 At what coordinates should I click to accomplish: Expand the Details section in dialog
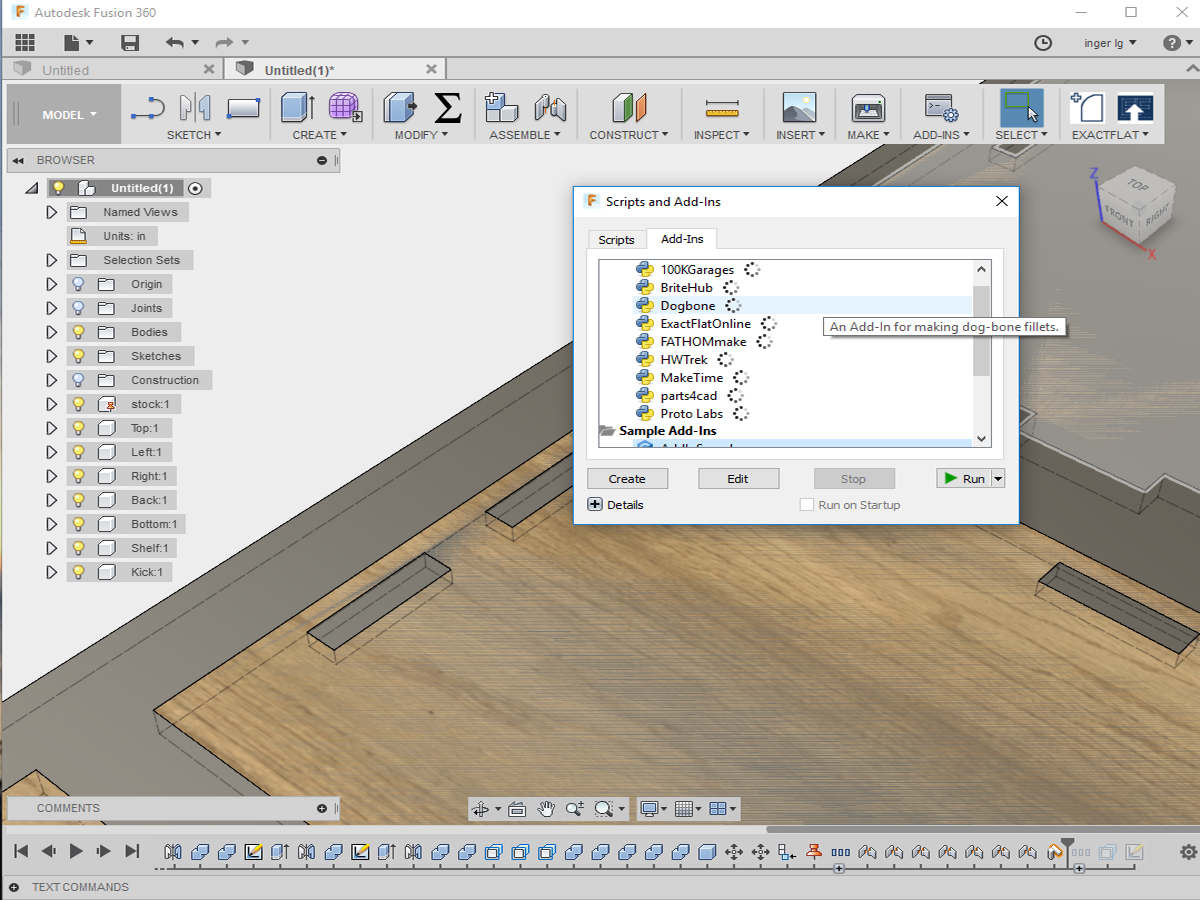[x=595, y=505]
